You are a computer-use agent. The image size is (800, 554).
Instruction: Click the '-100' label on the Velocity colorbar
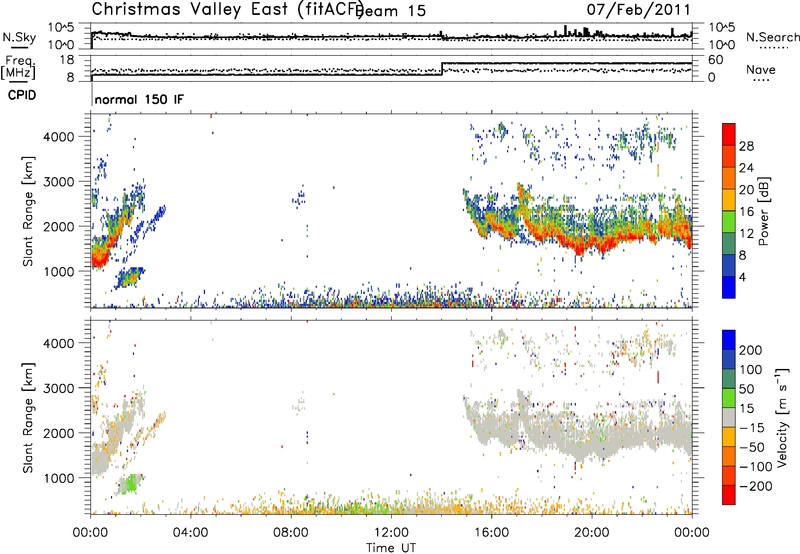click(756, 467)
